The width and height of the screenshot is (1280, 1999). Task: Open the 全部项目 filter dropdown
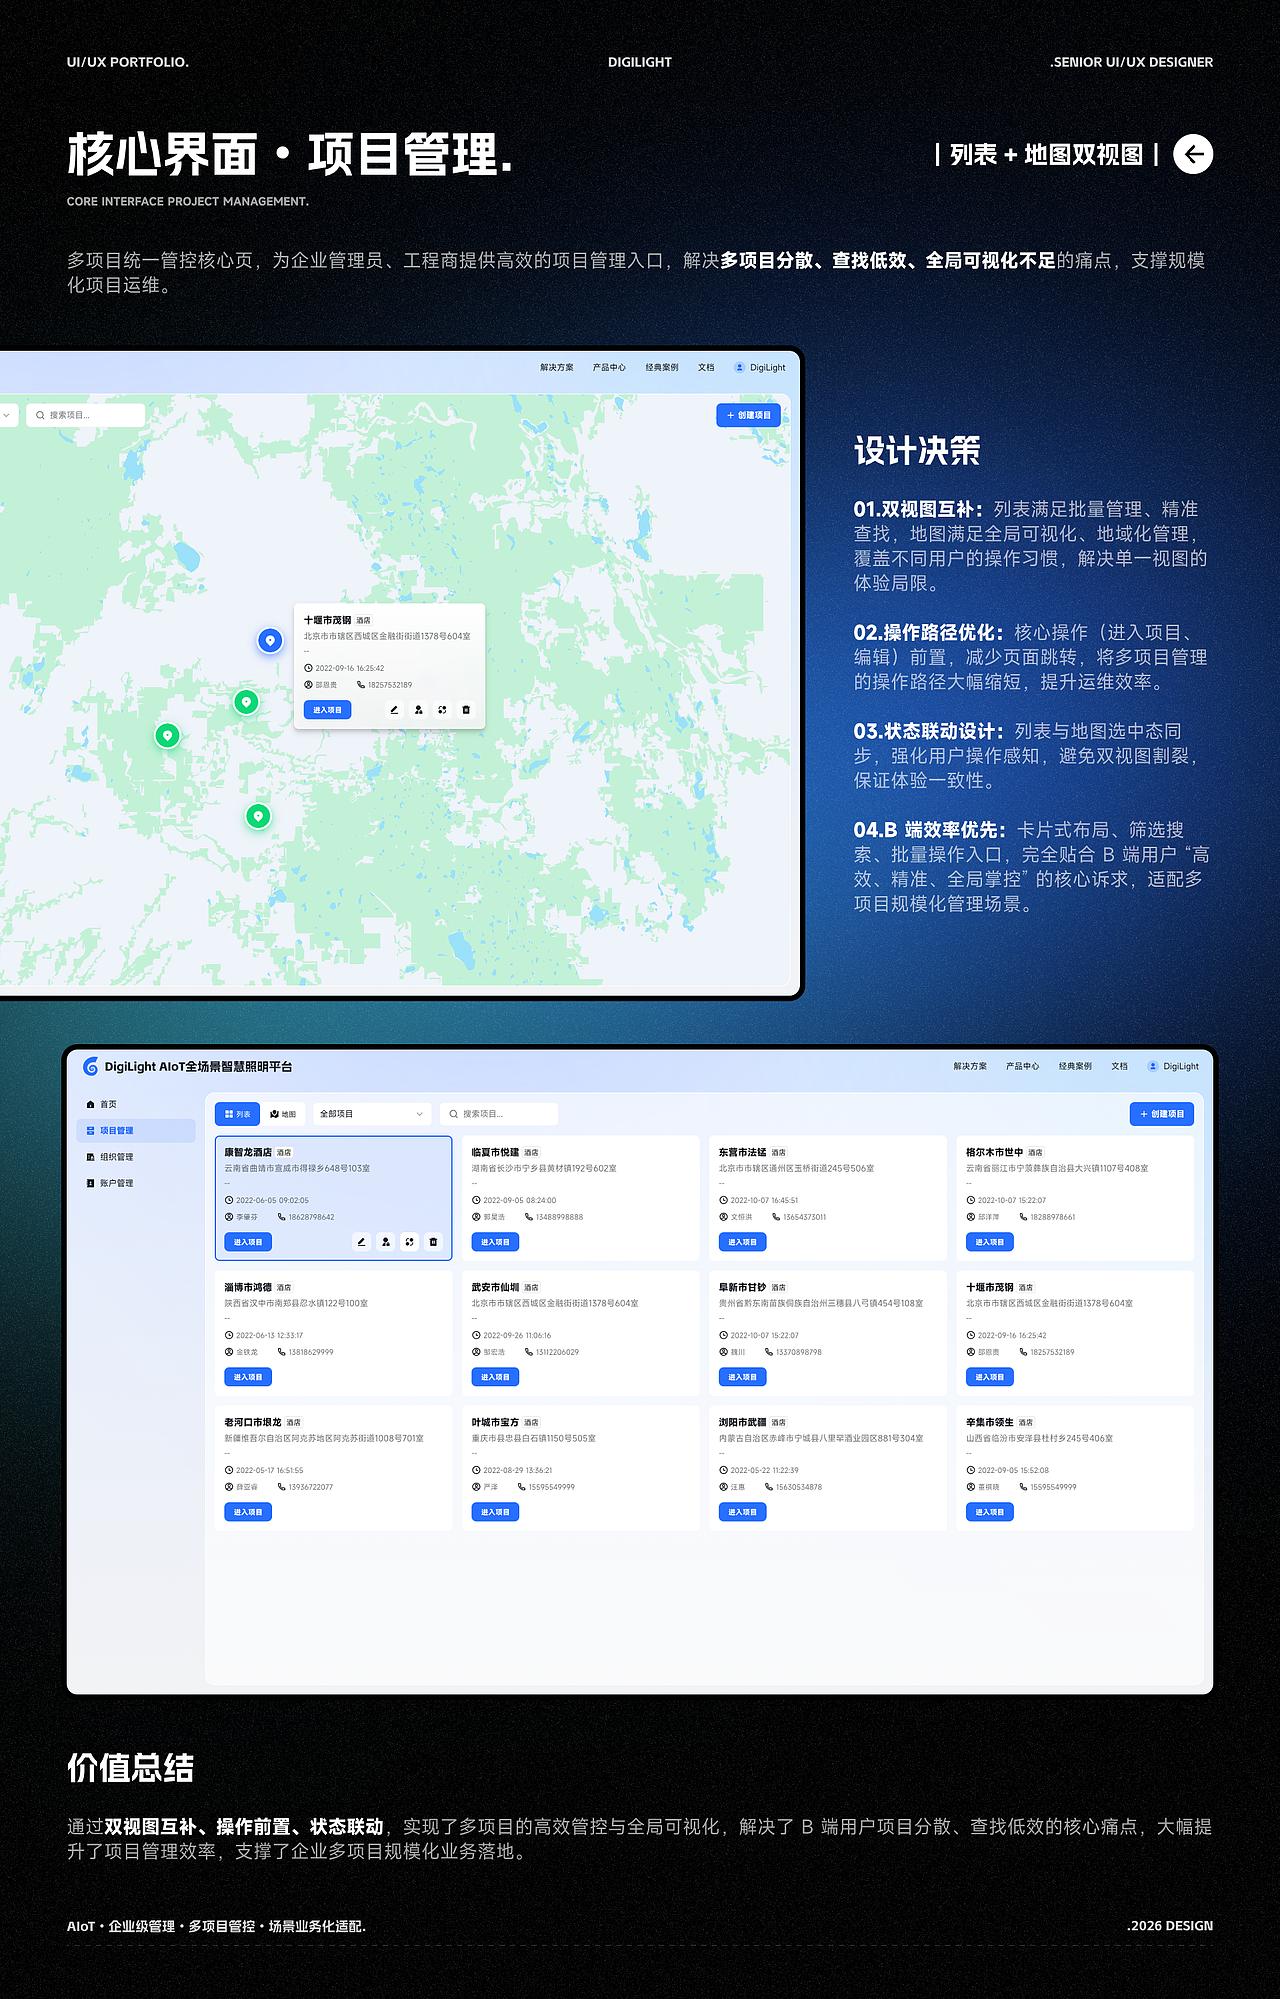click(372, 1114)
